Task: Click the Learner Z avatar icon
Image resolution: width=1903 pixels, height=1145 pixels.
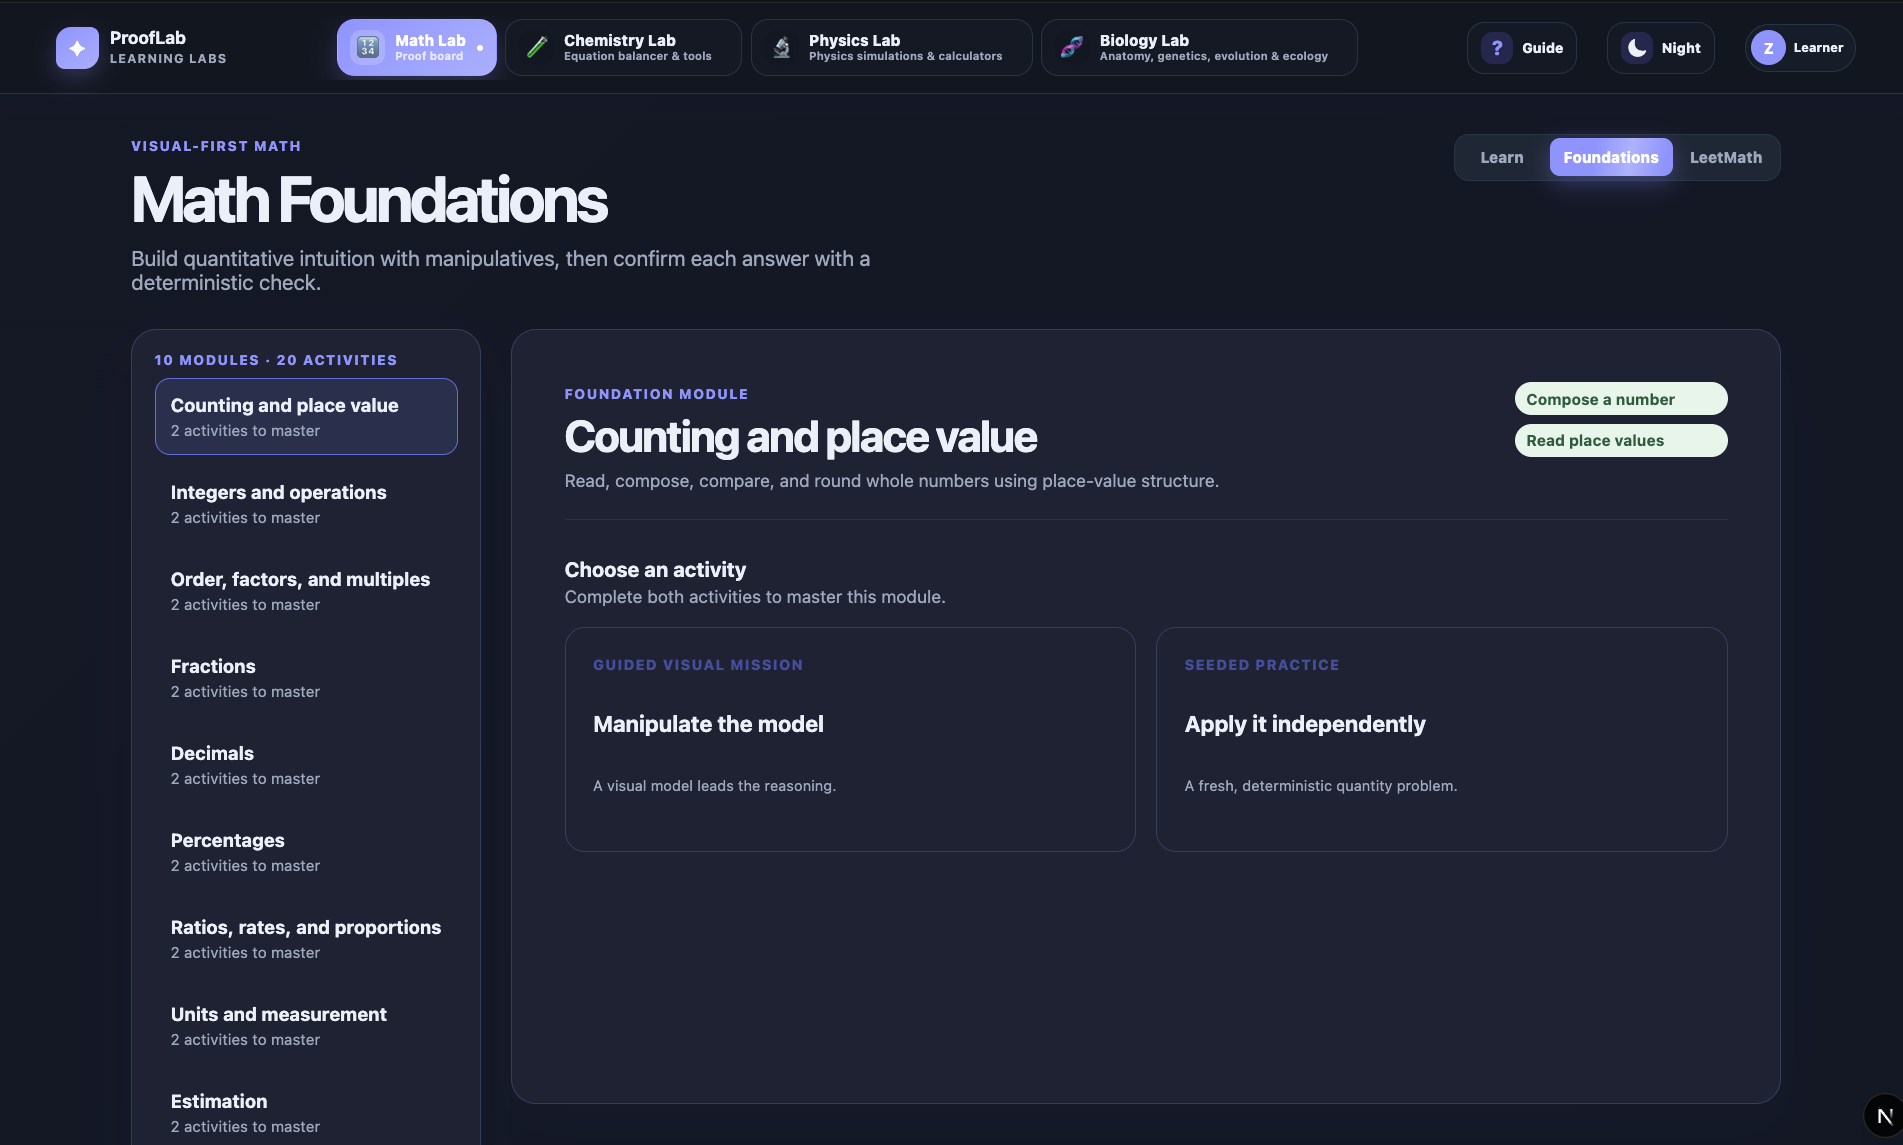Action: pyautogui.click(x=1768, y=47)
